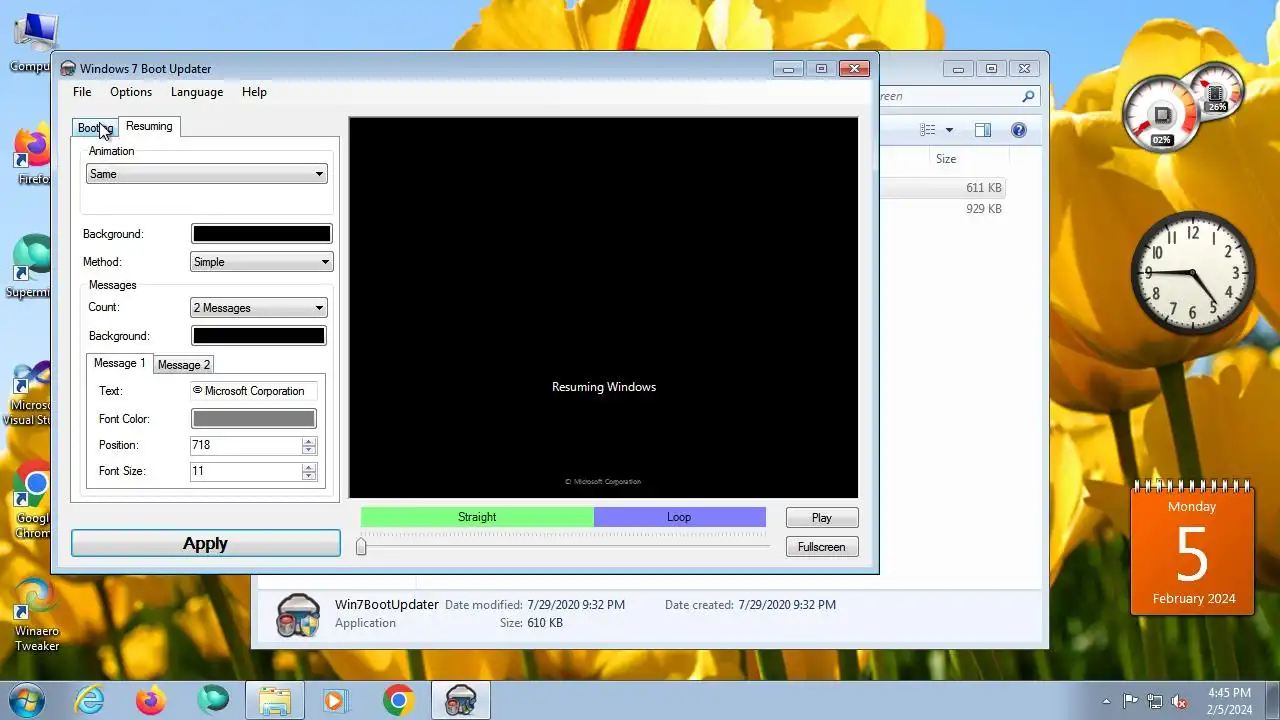This screenshot has width=1280, height=720.
Task: Click the Apply button
Action: coord(206,544)
